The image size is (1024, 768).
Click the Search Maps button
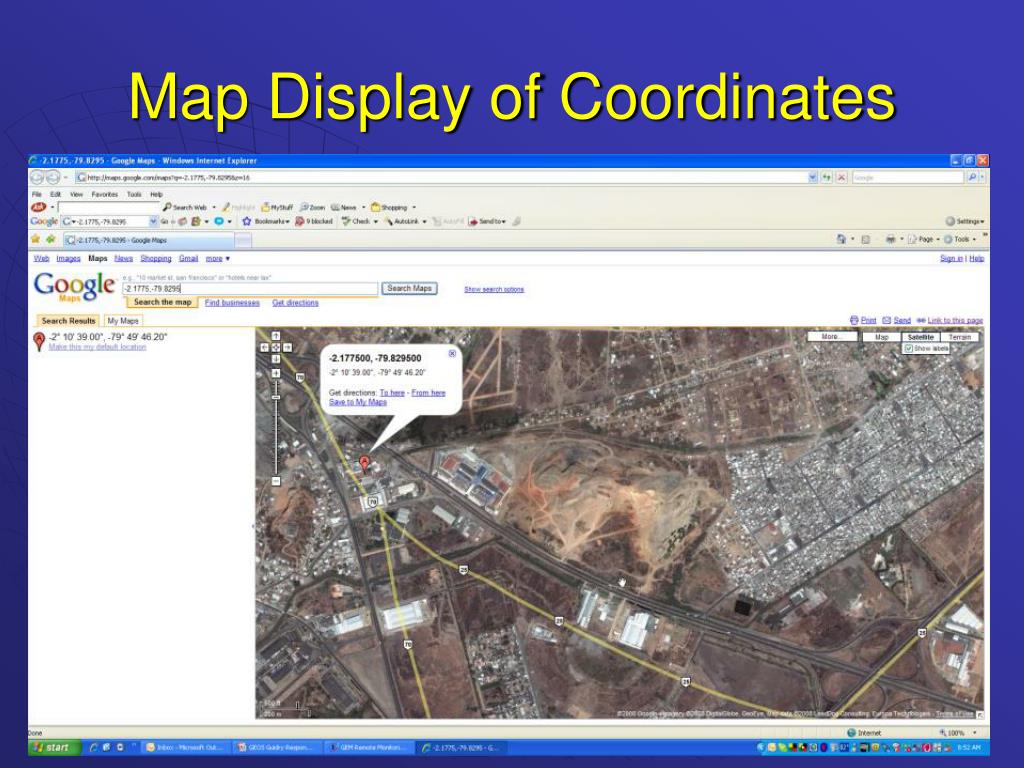click(409, 288)
